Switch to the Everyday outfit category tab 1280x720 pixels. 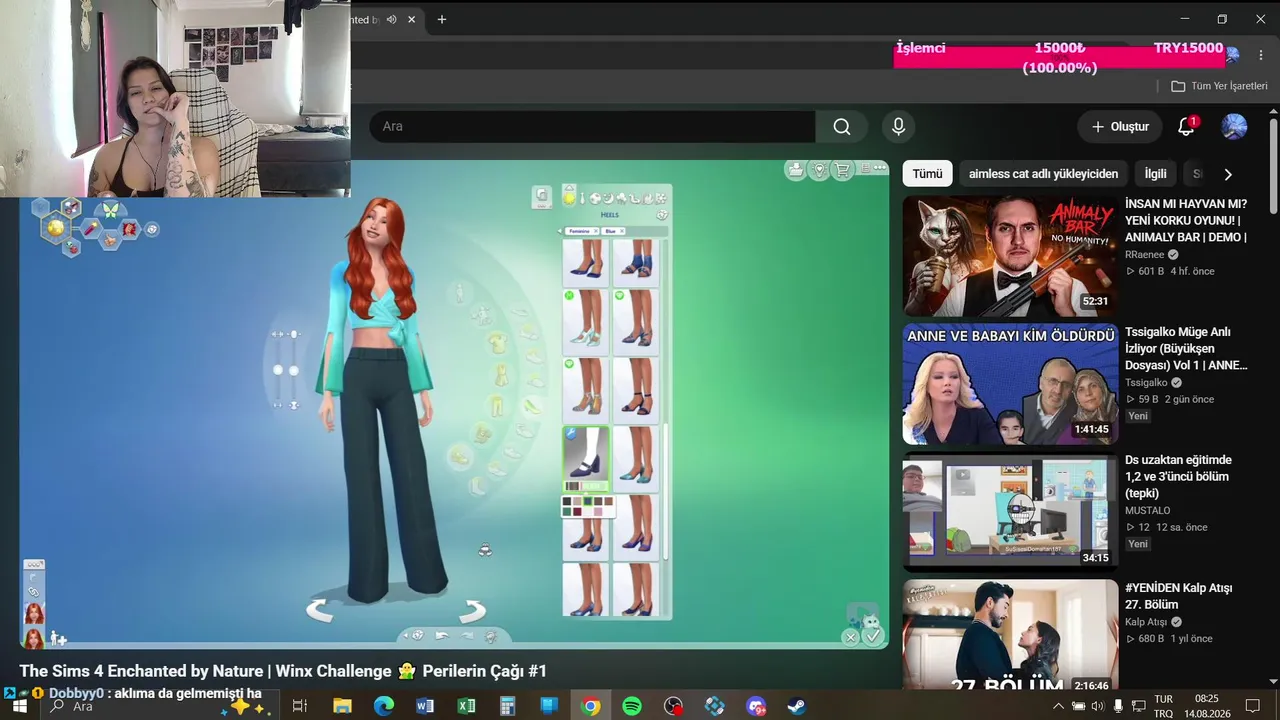(569, 197)
